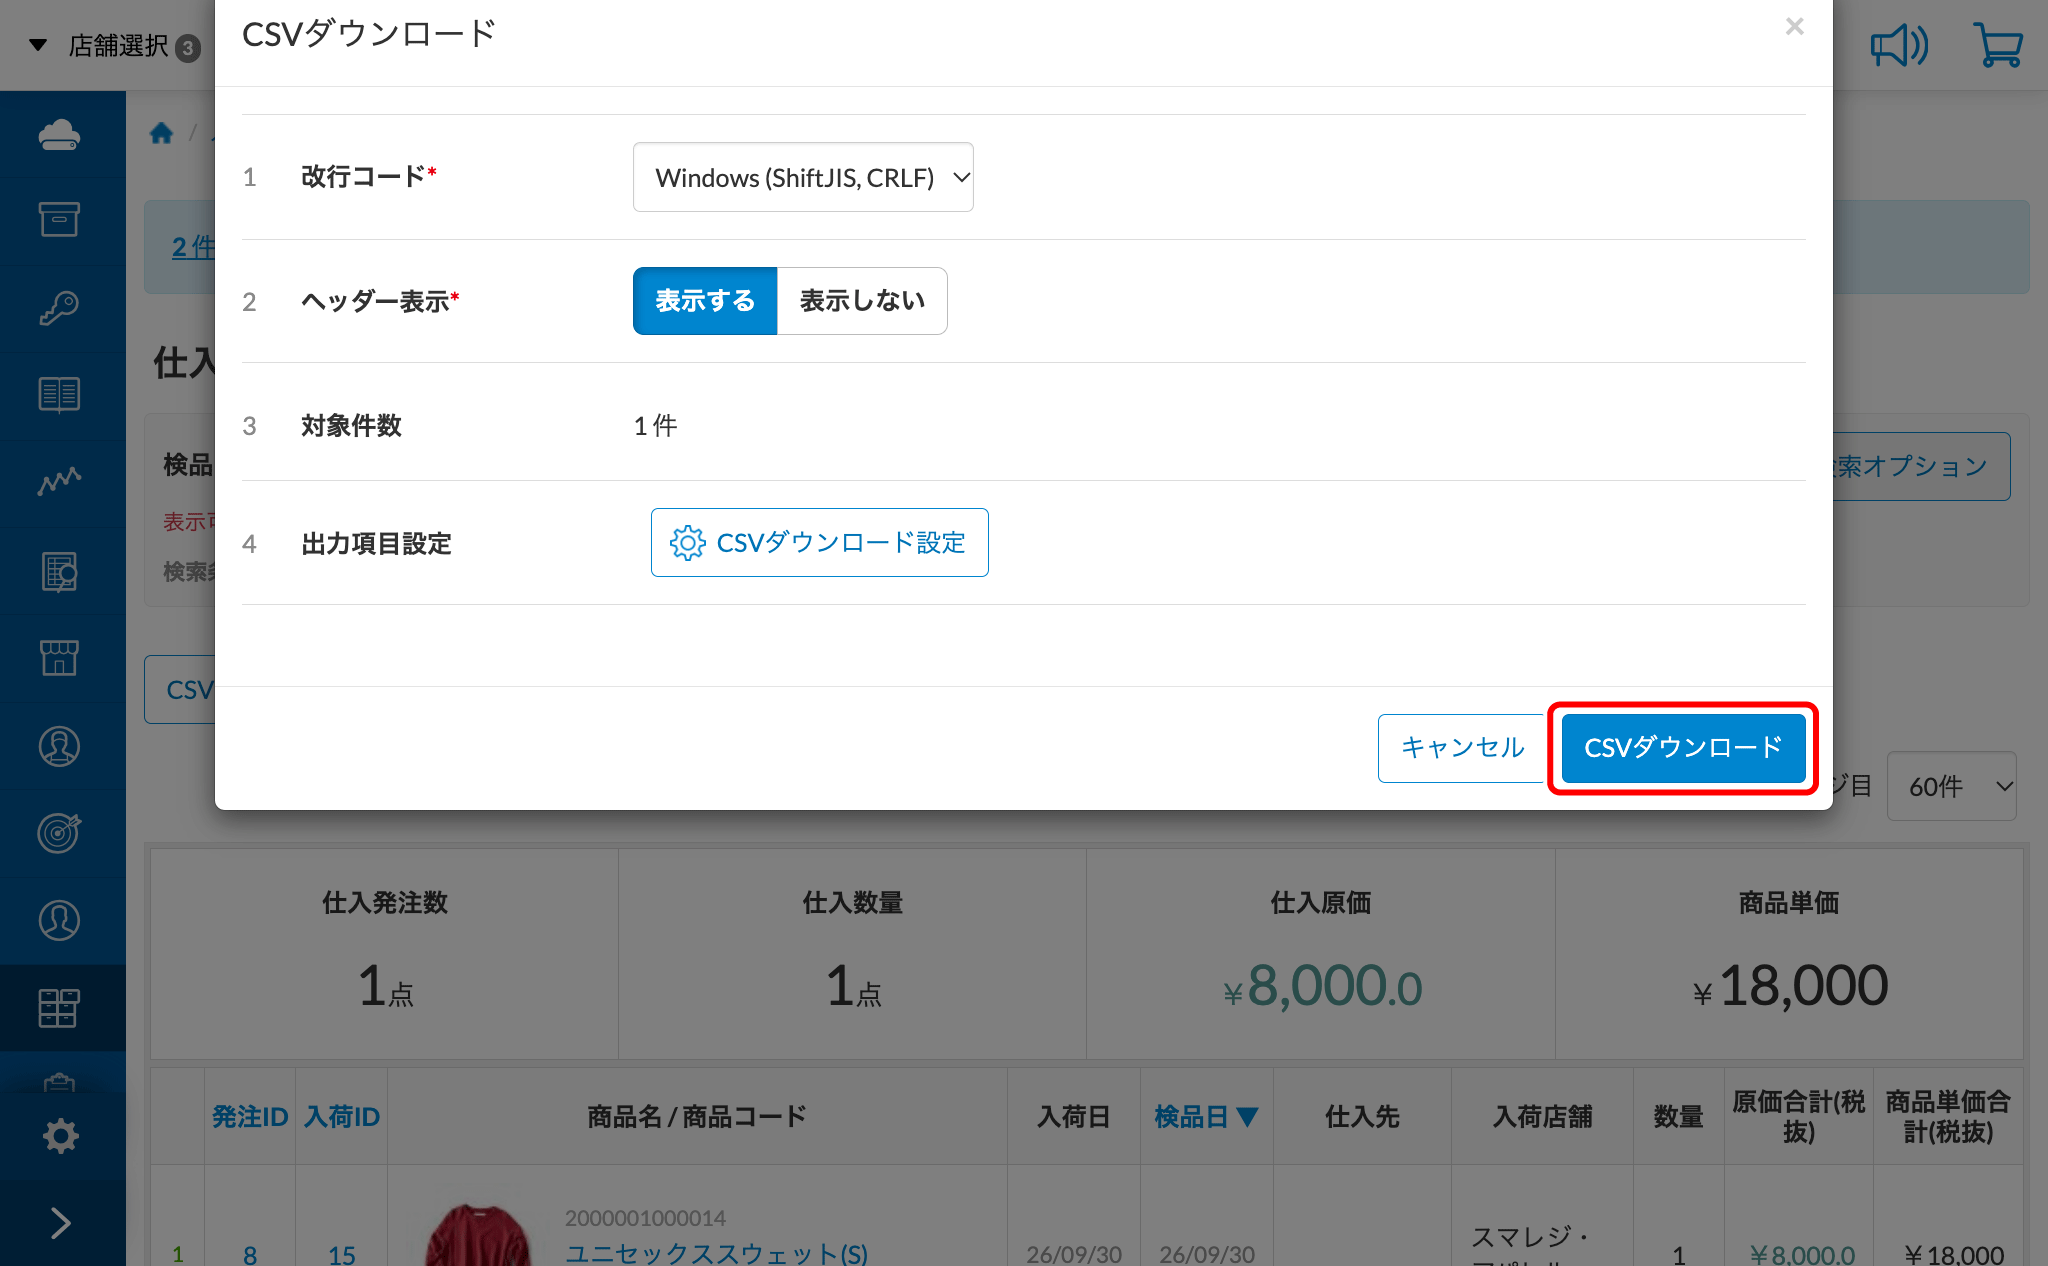Sort by 検品日 column header

coord(1206,1117)
